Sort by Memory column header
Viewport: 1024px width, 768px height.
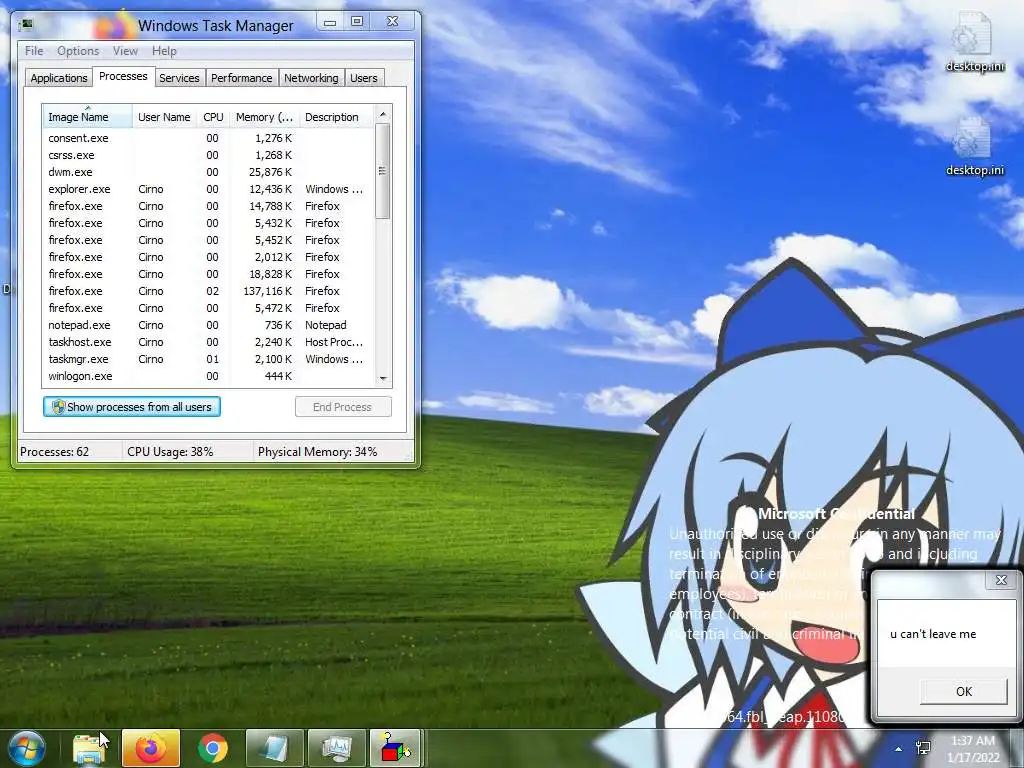click(x=264, y=117)
